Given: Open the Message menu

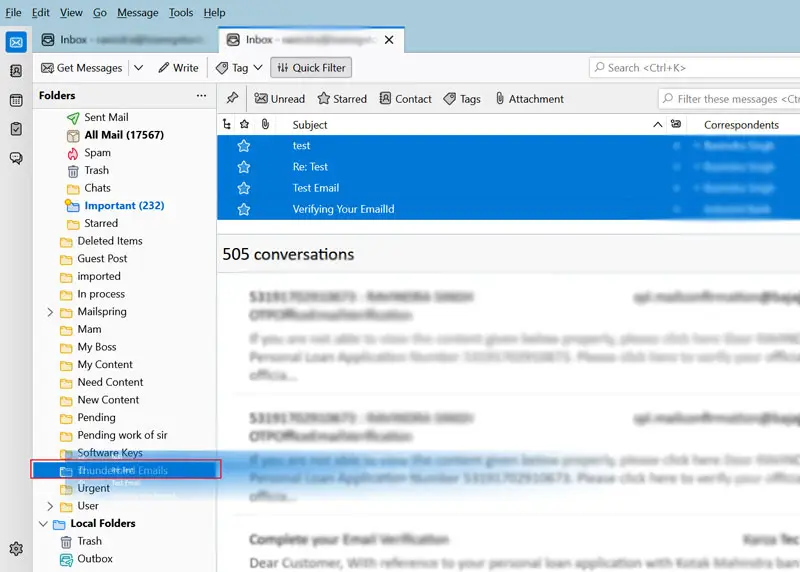Looking at the screenshot, I should [x=137, y=13].
